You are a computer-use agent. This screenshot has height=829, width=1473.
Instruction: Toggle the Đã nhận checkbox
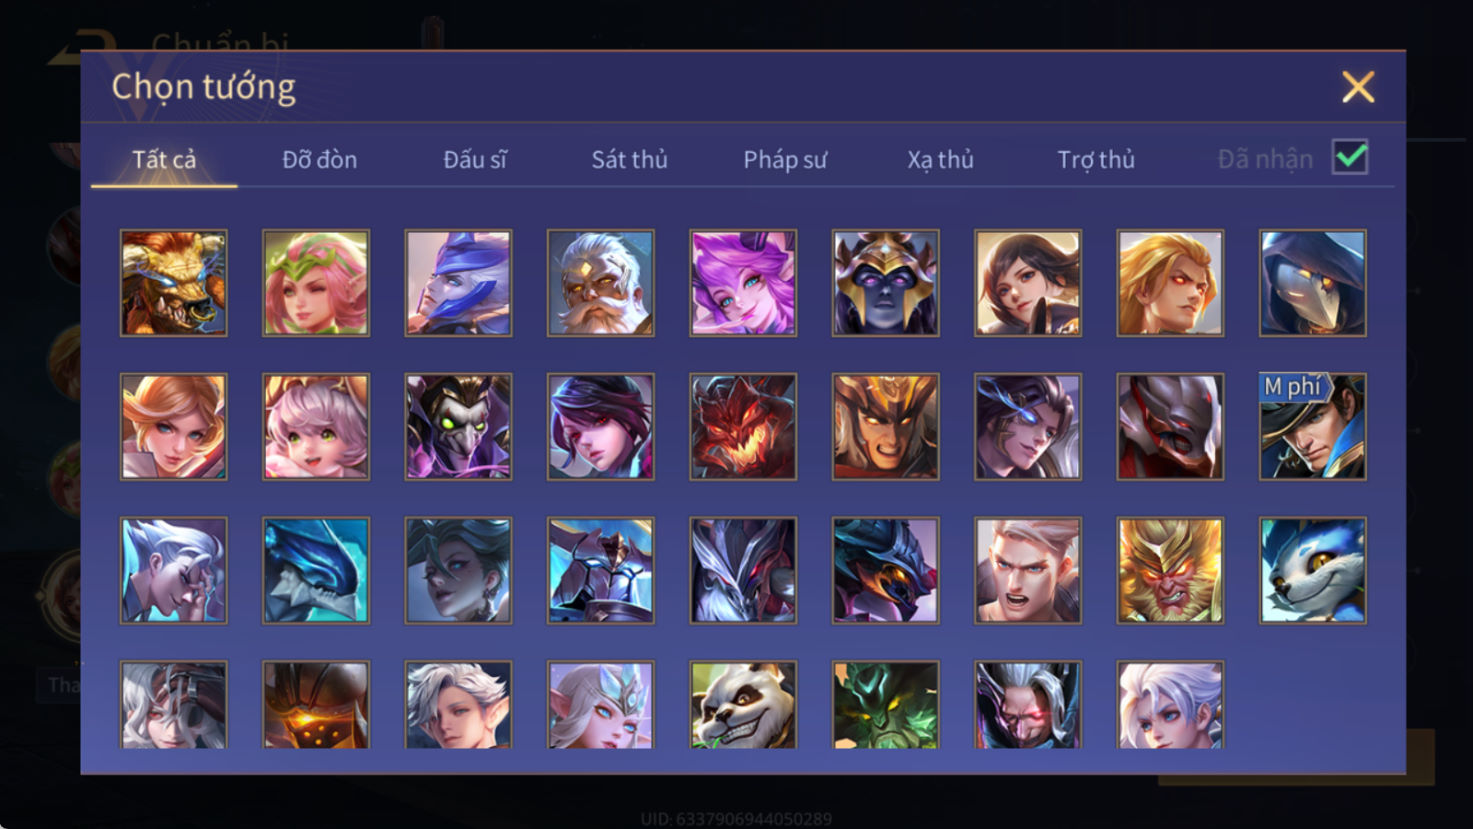pos(1350,157)
